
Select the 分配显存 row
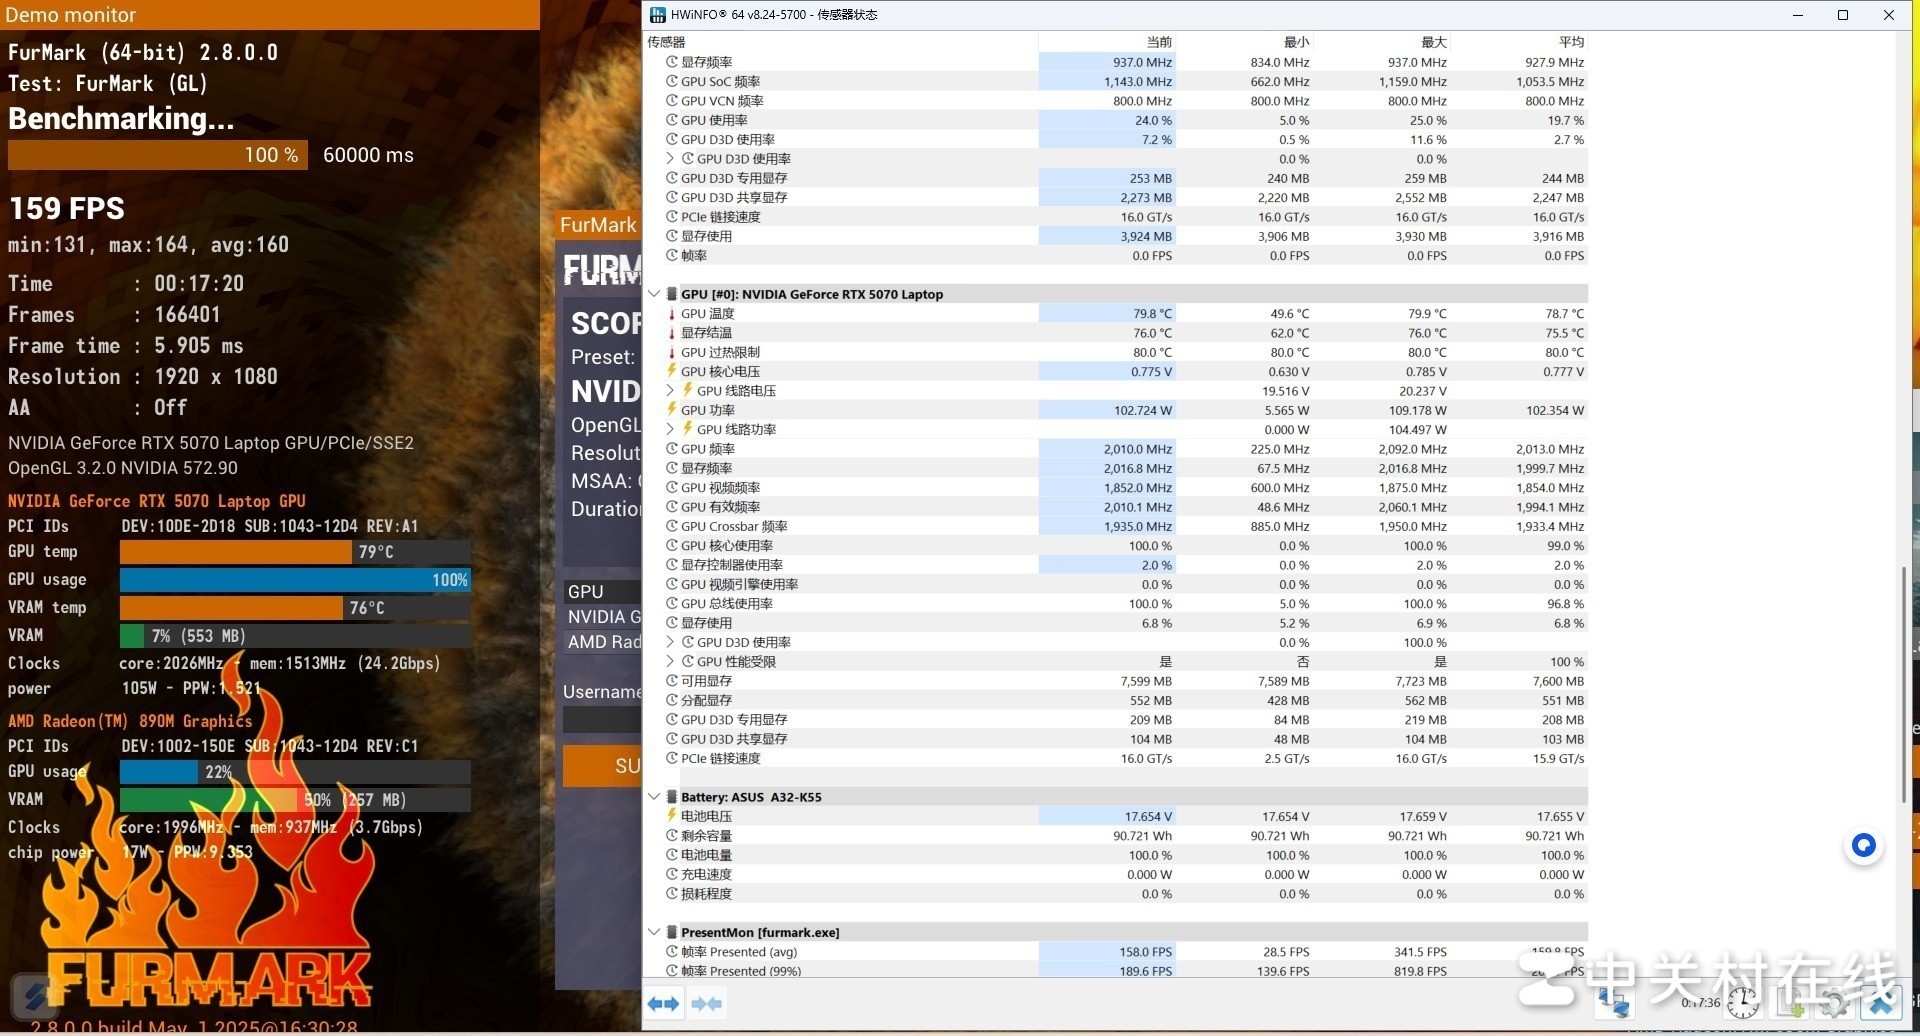click(x=1116, y=700)
